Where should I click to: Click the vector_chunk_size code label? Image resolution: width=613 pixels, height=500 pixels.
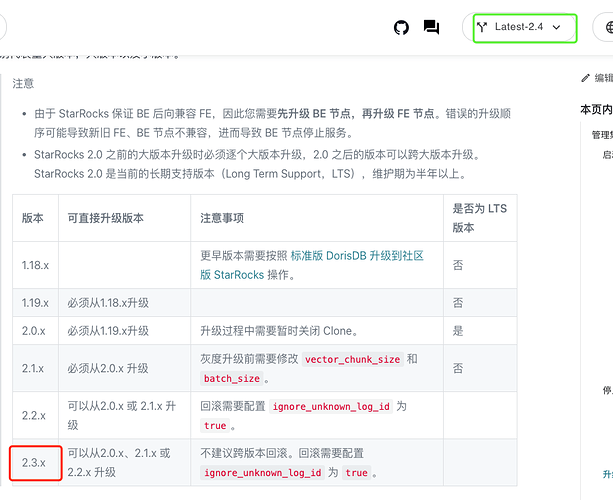pos(354,359)
